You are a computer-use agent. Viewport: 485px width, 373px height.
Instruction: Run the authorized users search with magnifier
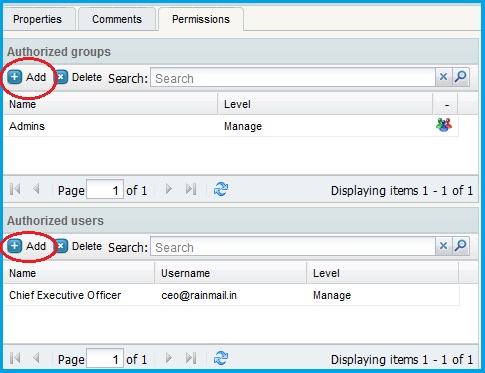tap(461, 246)
